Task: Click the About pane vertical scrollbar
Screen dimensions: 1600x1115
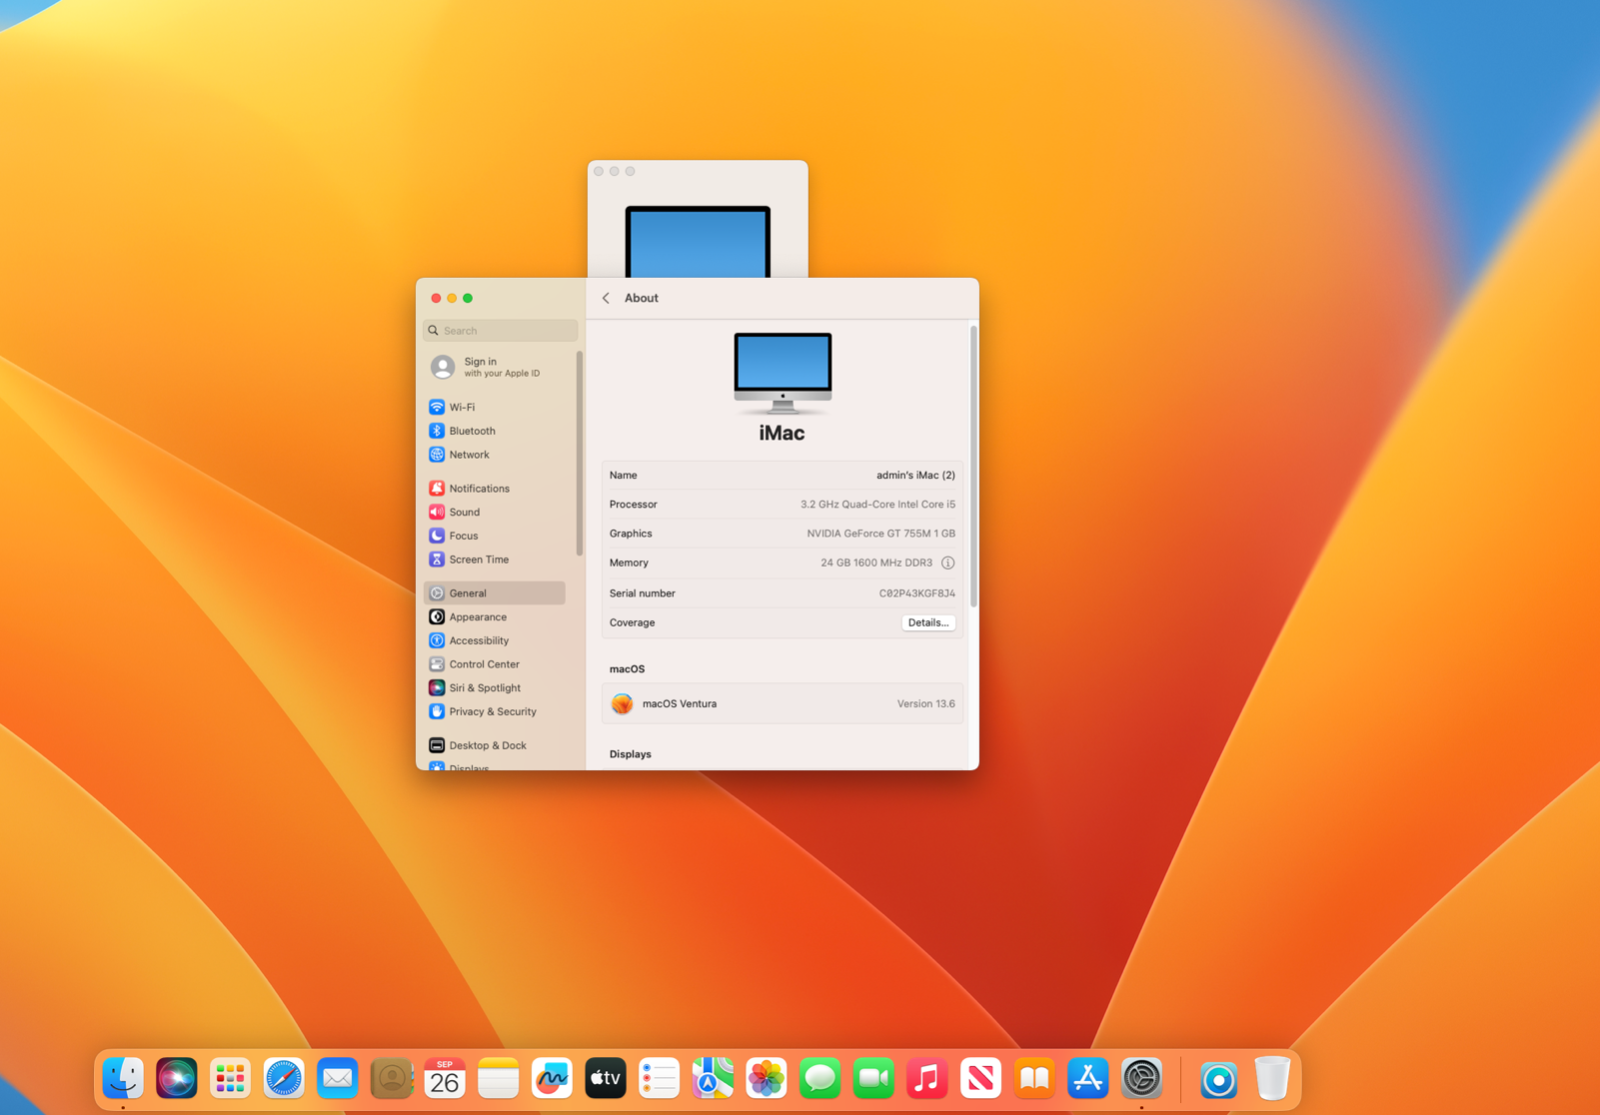Action: (x=973, y=466)
